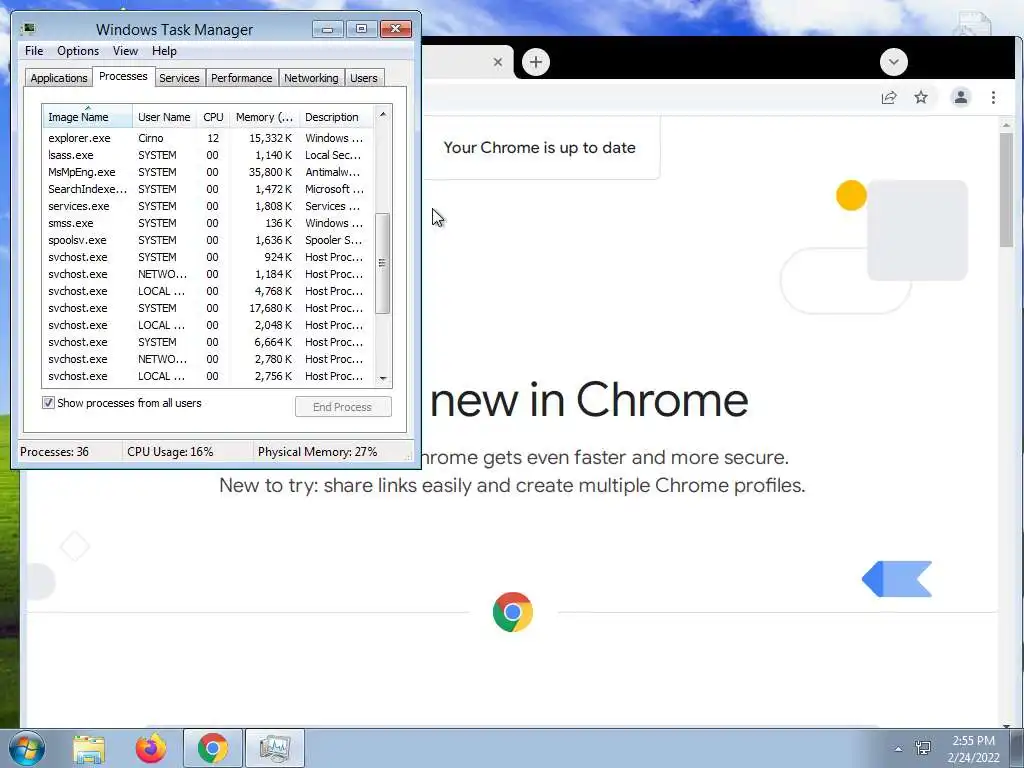Show hidden system tray icons
Viewport: 1024px width, 768px height.
(x=898, y=749)
